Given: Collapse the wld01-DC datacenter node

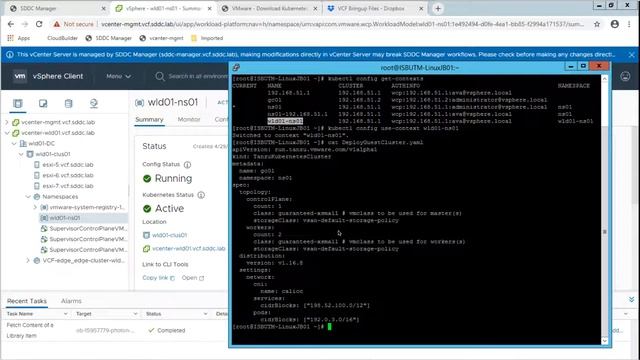Looking at the screenshot, I should 14,143.
